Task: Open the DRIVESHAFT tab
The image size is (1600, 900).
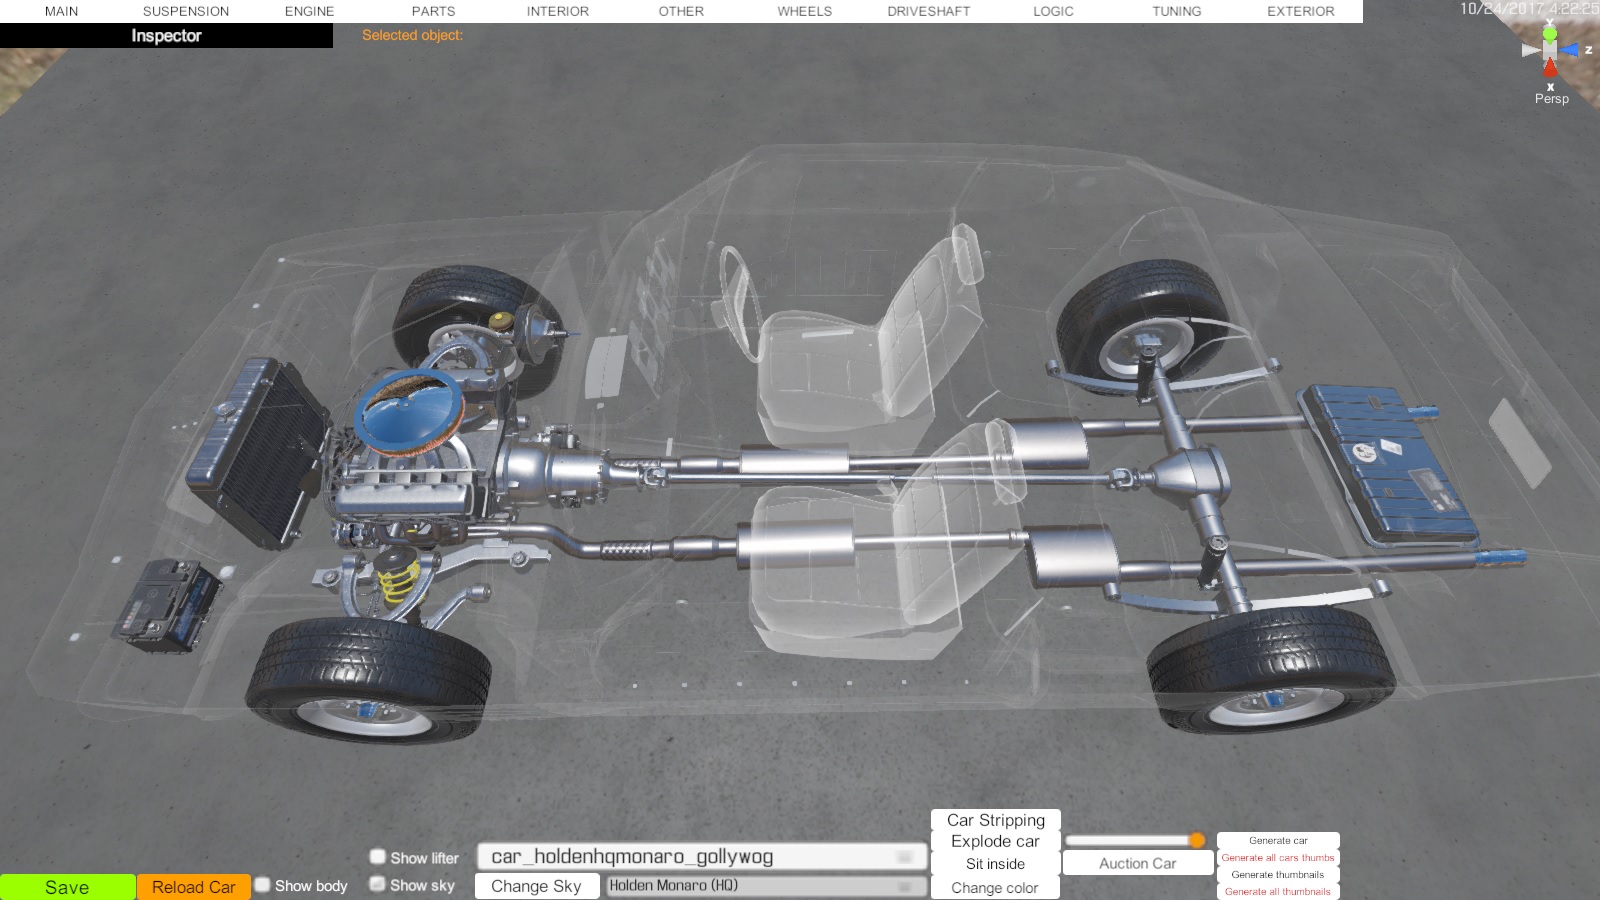Action: tap(928, 11)
